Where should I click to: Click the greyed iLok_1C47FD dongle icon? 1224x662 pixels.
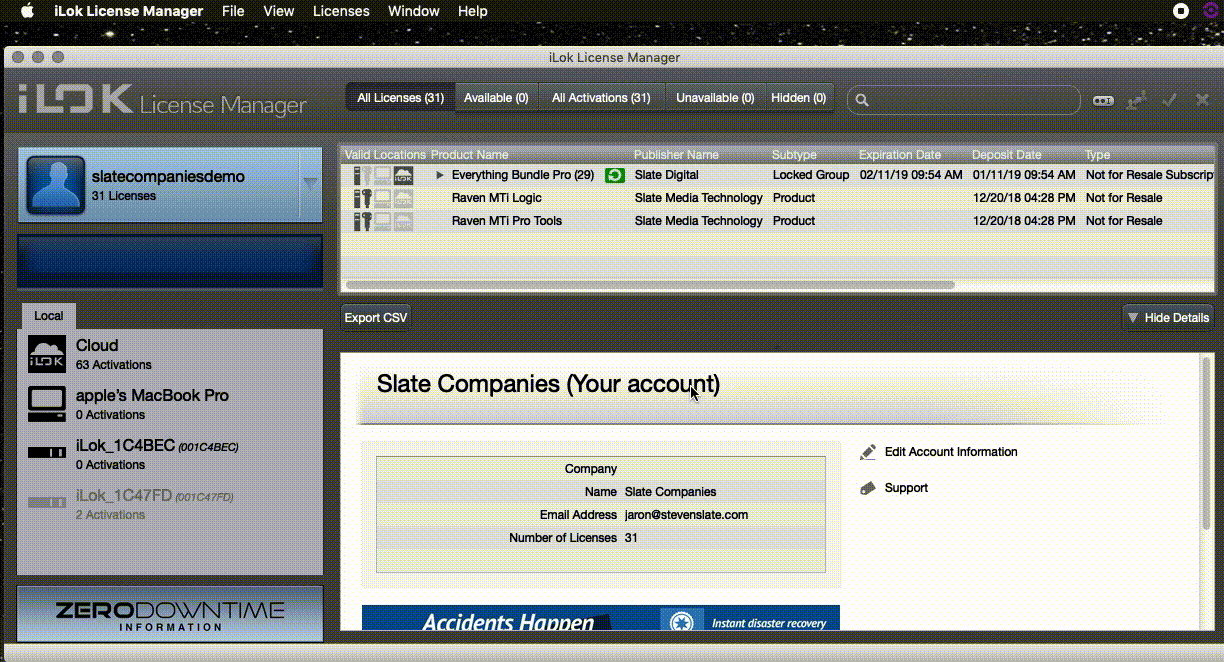pos(47,503)
